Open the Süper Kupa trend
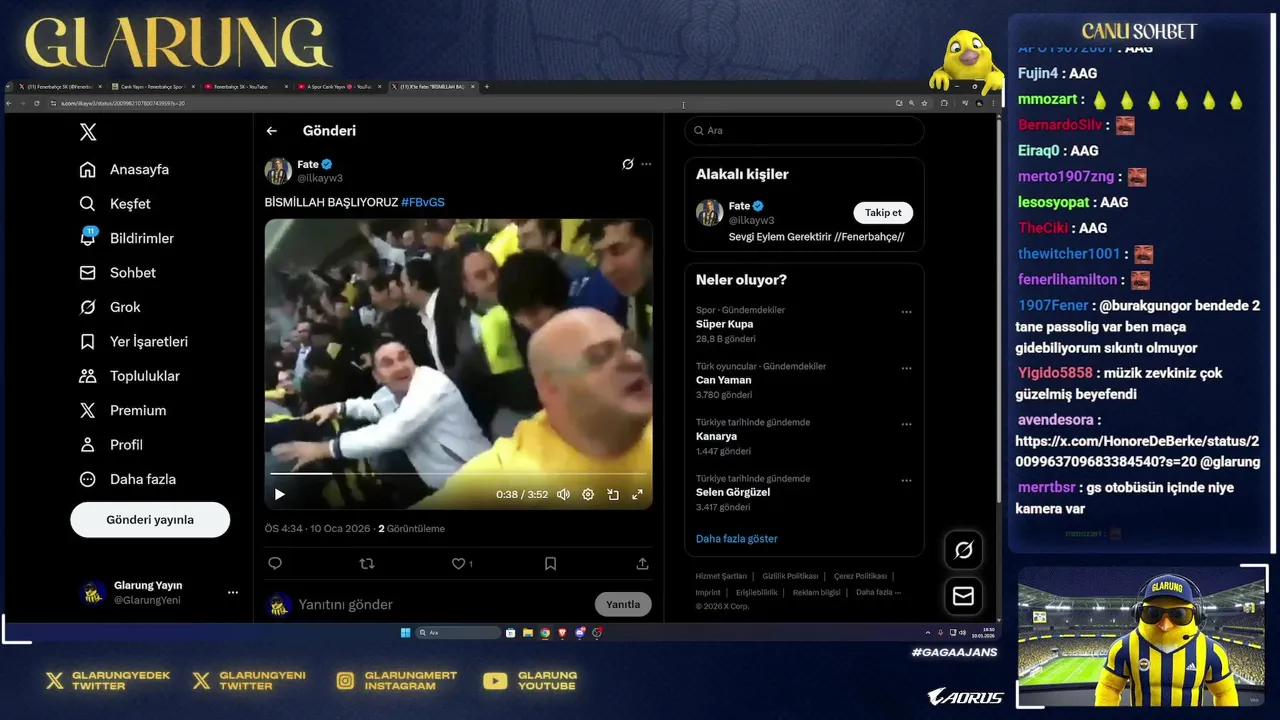1280x720 pixels. pos(725,324)
